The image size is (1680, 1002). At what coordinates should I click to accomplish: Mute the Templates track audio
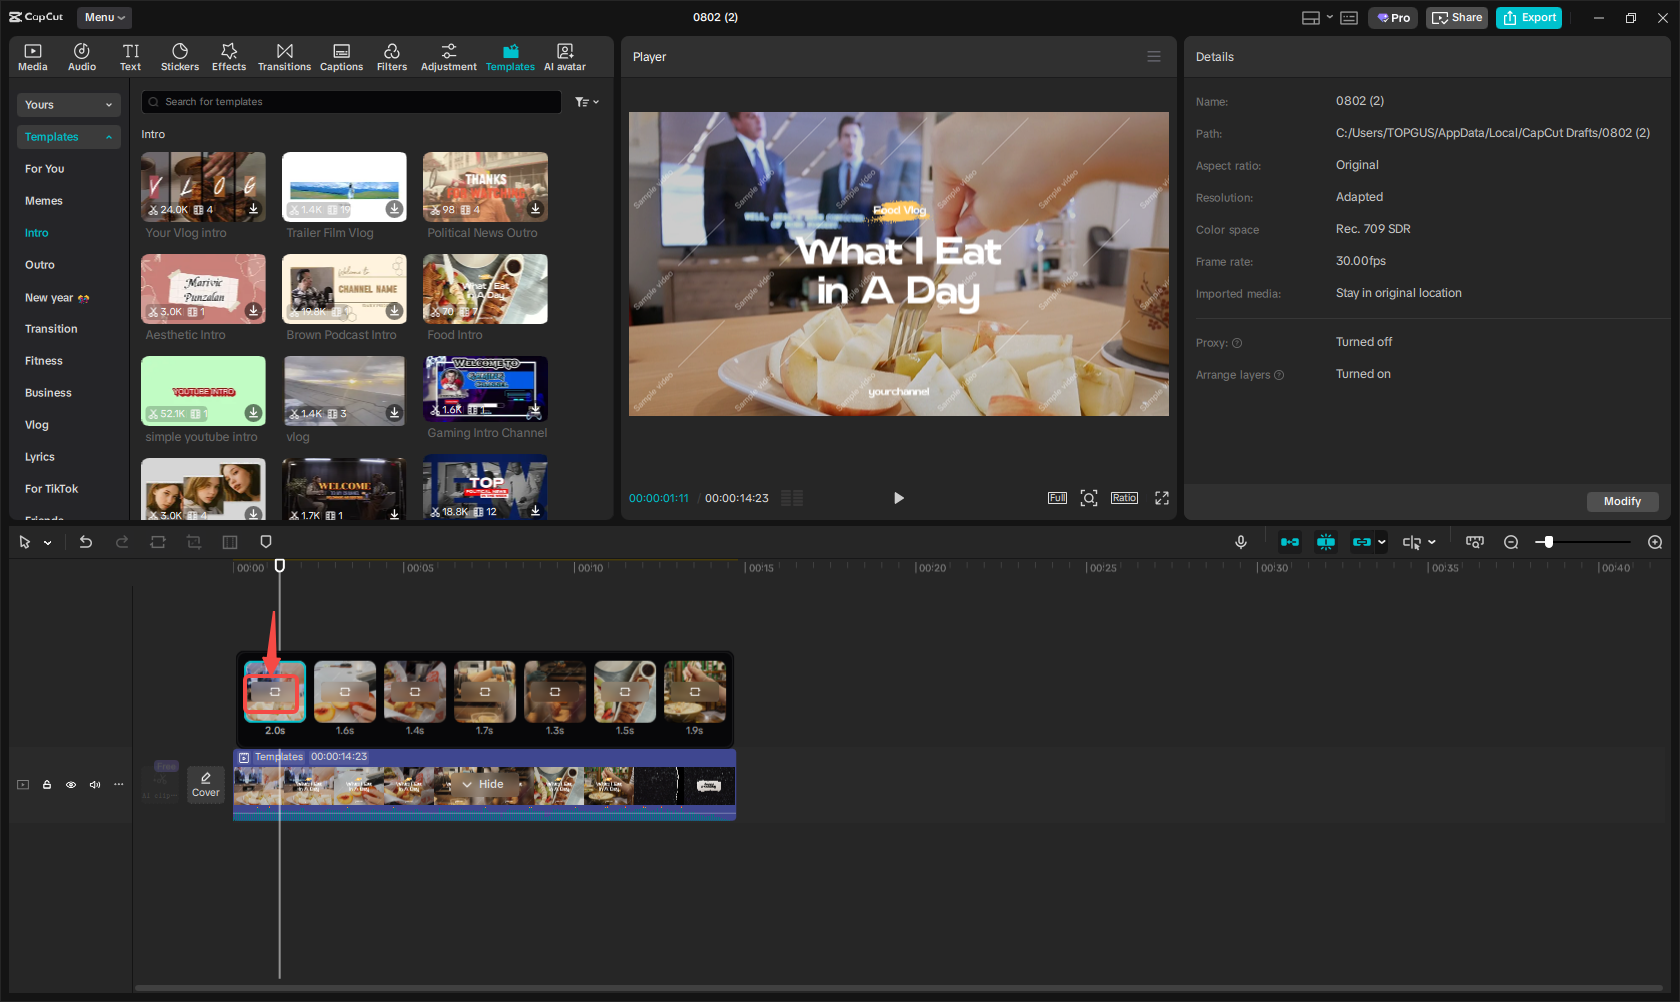click(95, 785)
